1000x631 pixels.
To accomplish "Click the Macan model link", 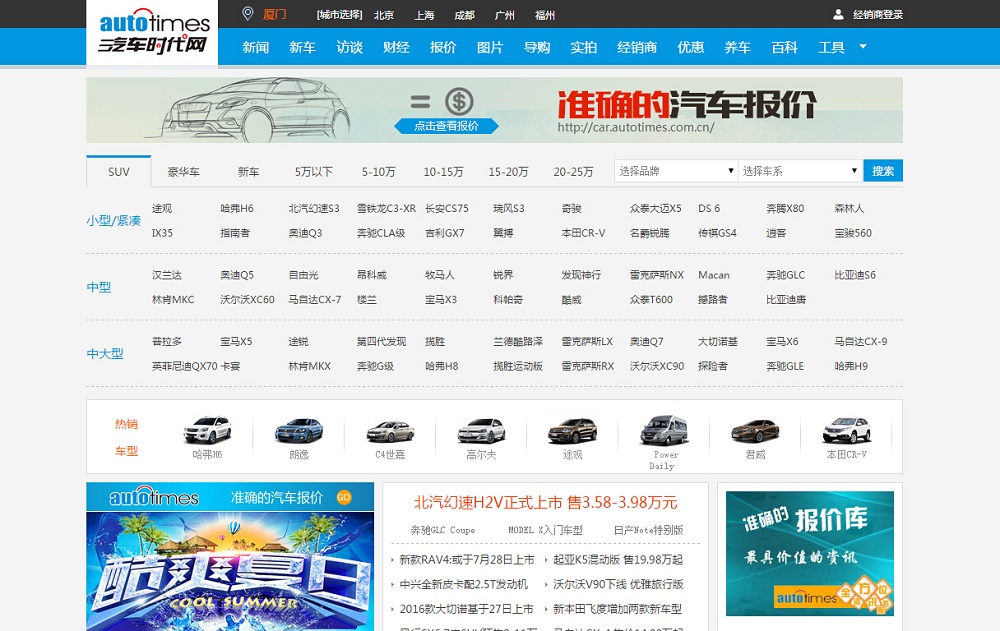I will click(714, 275).
